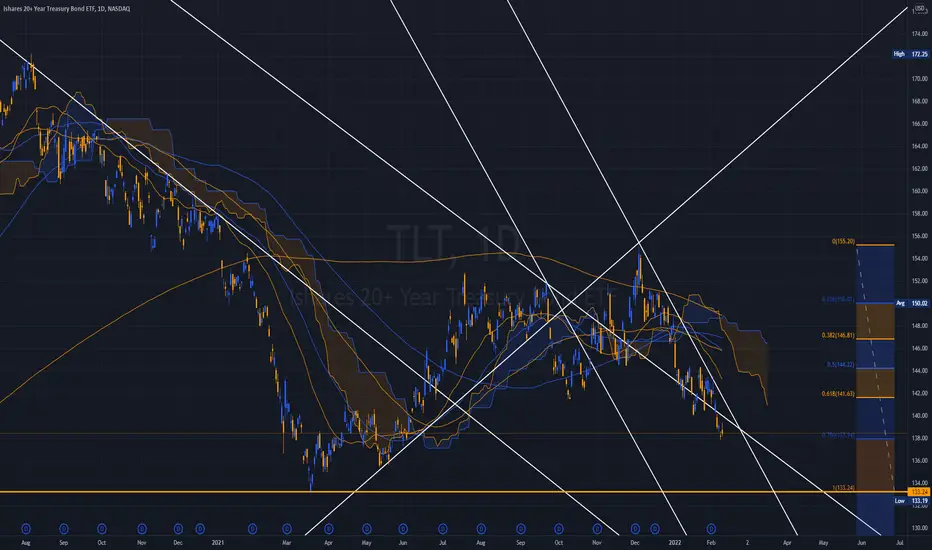Select the Fibonacci 0.382(146.81) level label
The height and width of the screenshot is (550, 932).
pos(838,335)
